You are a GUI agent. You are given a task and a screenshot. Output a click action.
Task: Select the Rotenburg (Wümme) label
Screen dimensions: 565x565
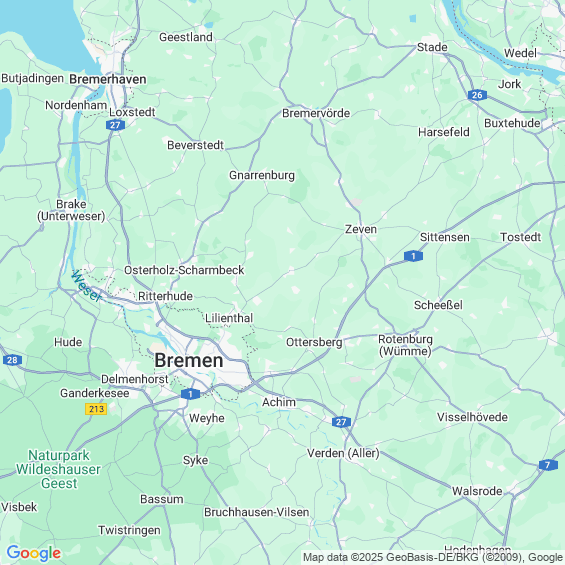pyautogui.click(x=405, y=345)
